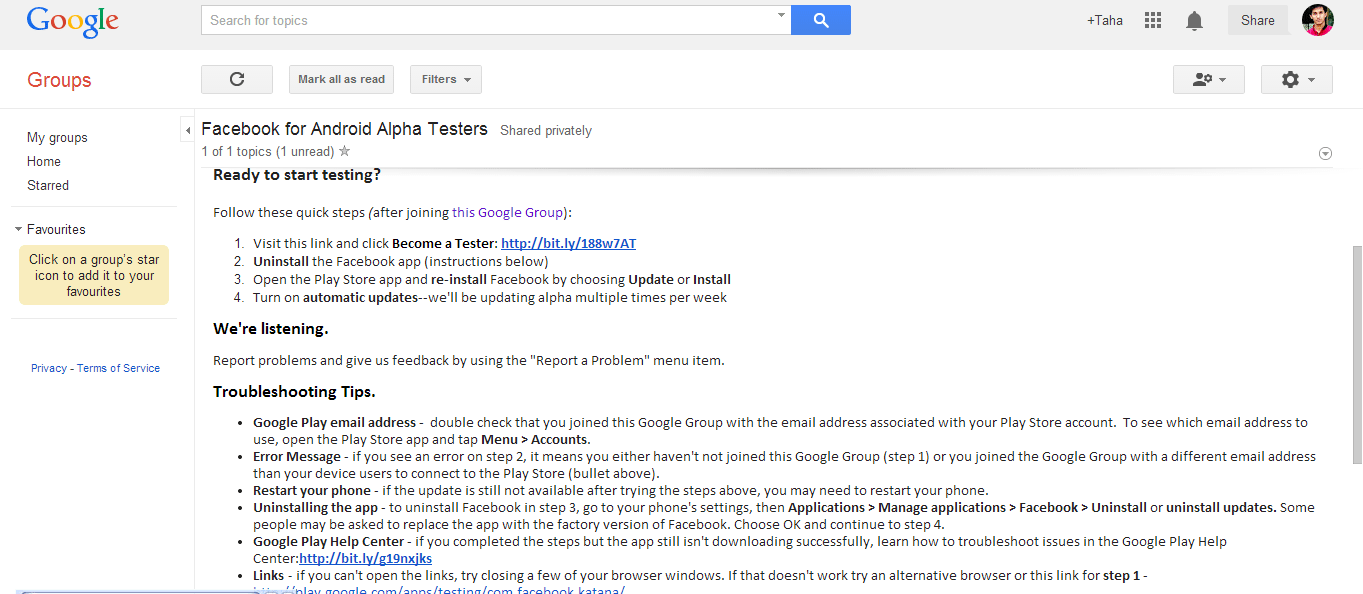Click the blue search magnifier button
1363x594 pixels.
point(820,20)
